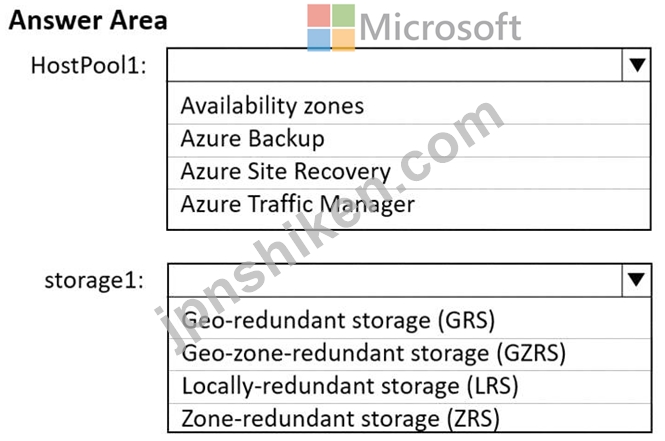Open the storage1 dropdown arrow
The width and height of the screenshot is (665, 441).
(637, 280)
